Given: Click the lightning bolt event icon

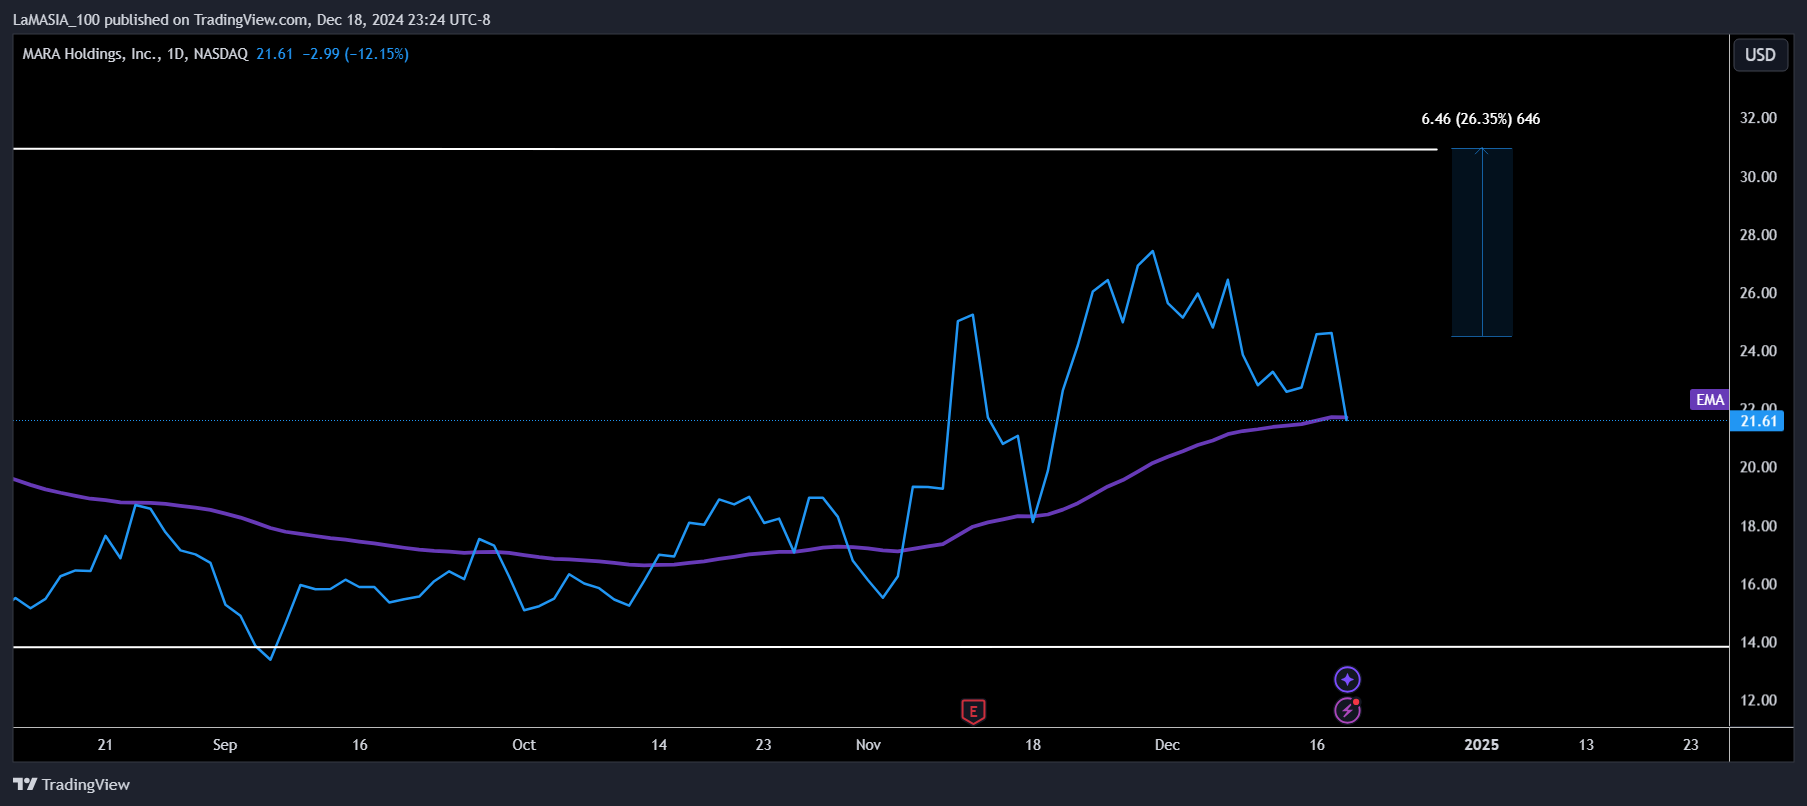Looking at the screenshot, I should (1347, 710).
